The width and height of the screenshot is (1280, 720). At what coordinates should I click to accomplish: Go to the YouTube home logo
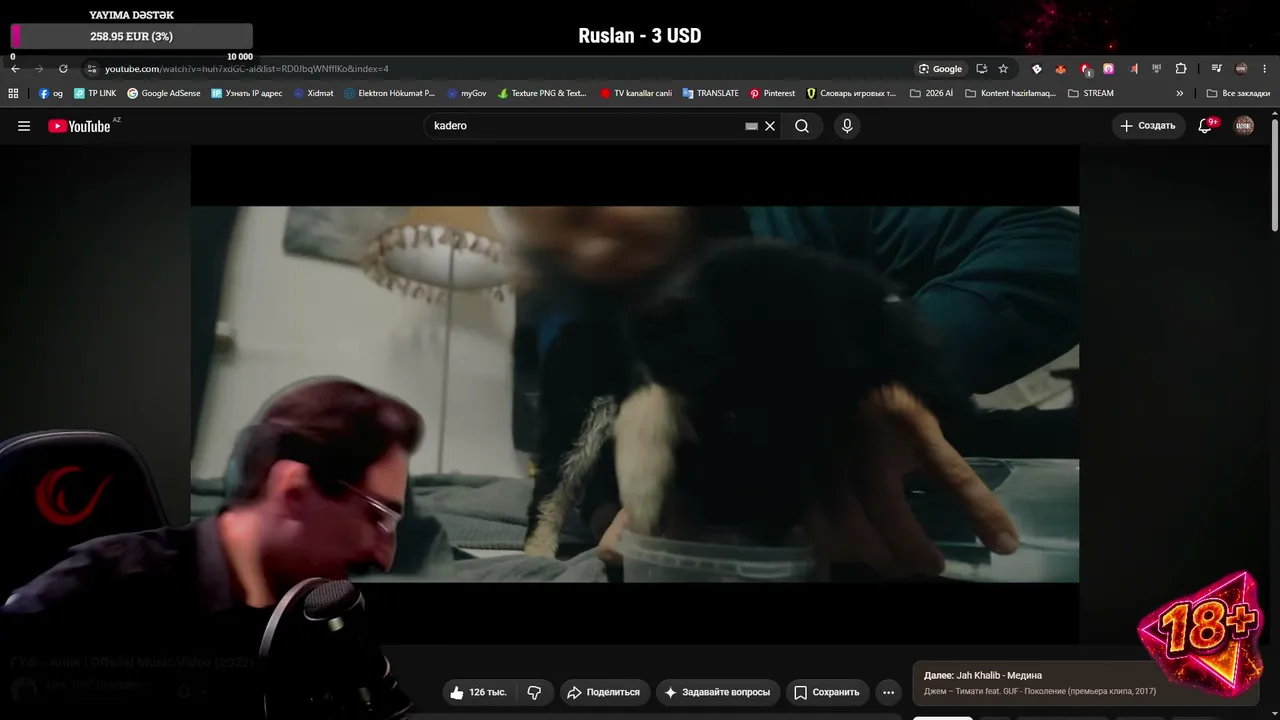point(79,126)
